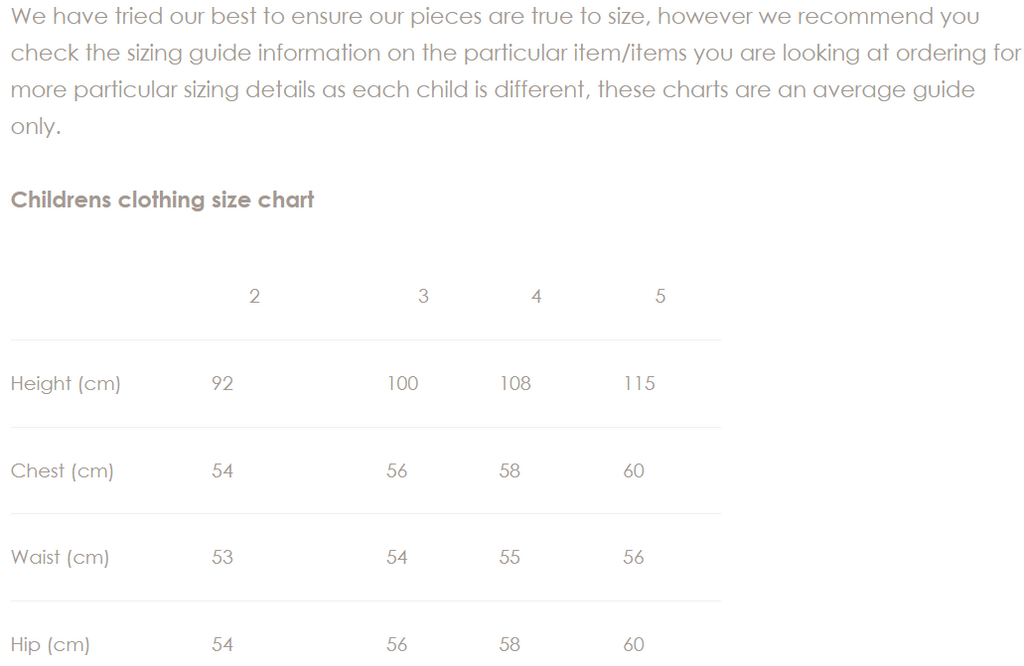Image resolution: width=1024 pixels, height=666 pixels.
Task: Click hip value 58 for size 4
Action: pyautogui.click(x=510, y=645)
